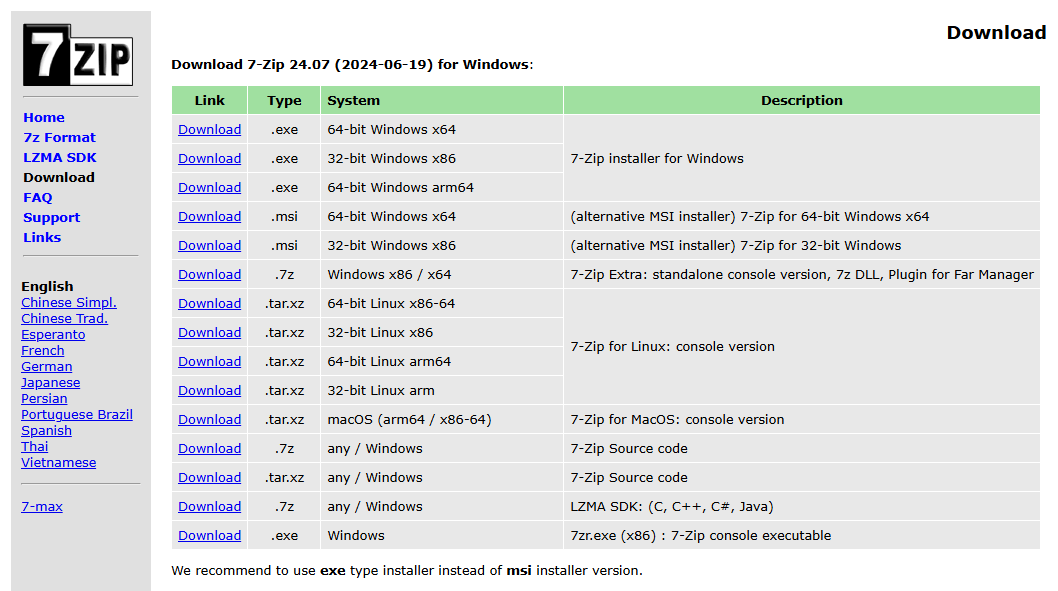
Task: Click the Description column header
Action: (x=802, y=101)
